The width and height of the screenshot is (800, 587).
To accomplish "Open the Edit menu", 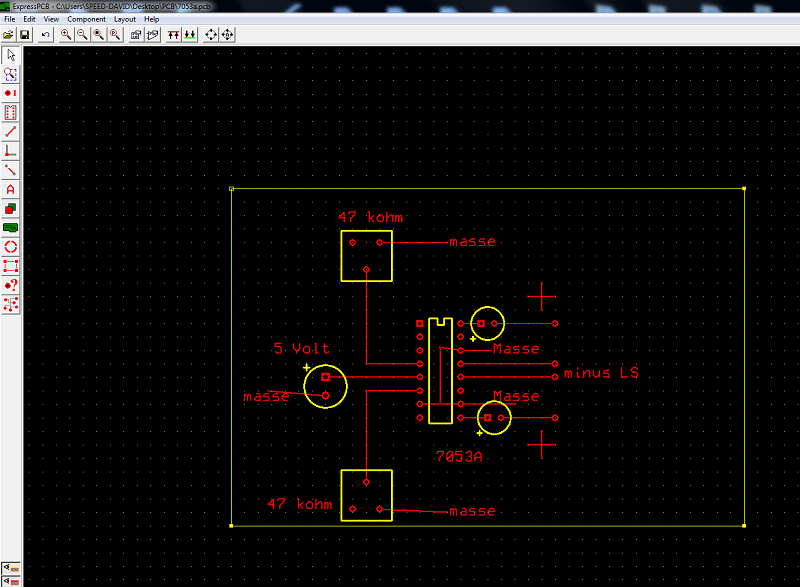I will (x=30, y=19).
